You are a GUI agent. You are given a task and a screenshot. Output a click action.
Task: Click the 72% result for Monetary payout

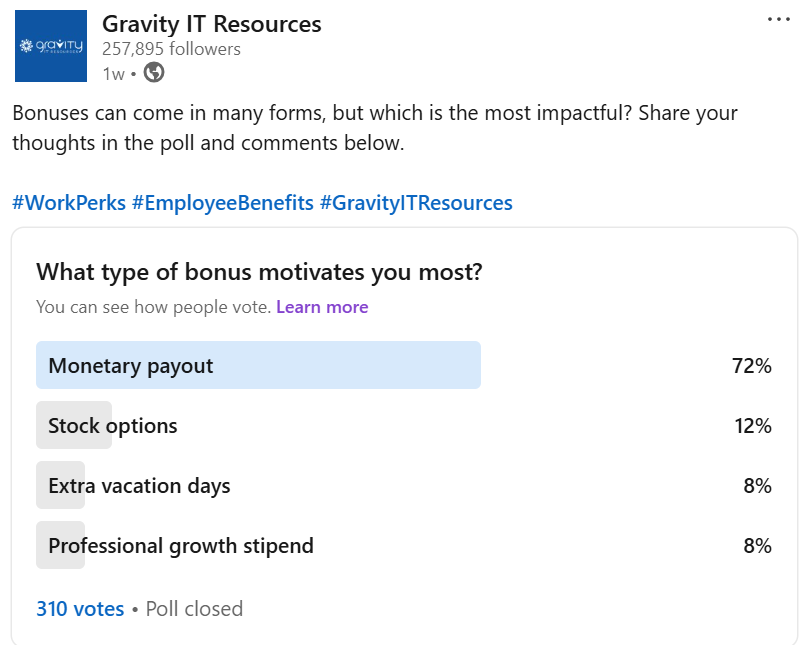pyautogui.click(x=752, y=366)
